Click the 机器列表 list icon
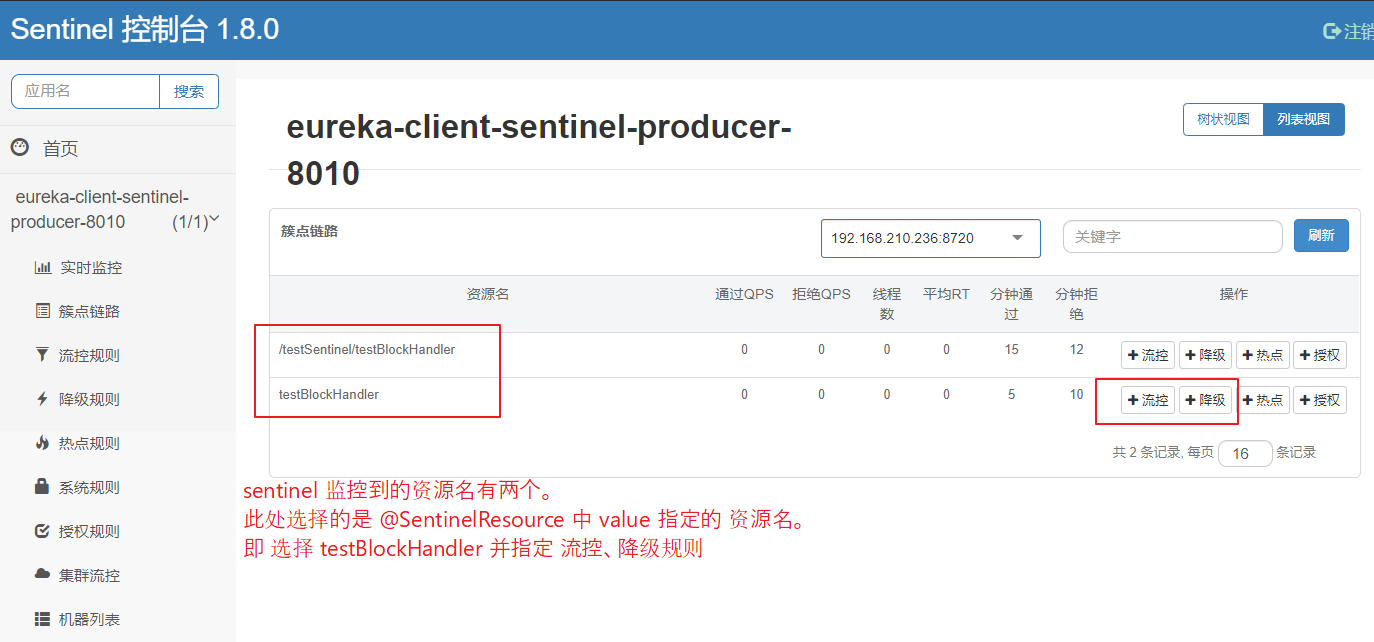 pyautogui.click(x=42, y=619)
